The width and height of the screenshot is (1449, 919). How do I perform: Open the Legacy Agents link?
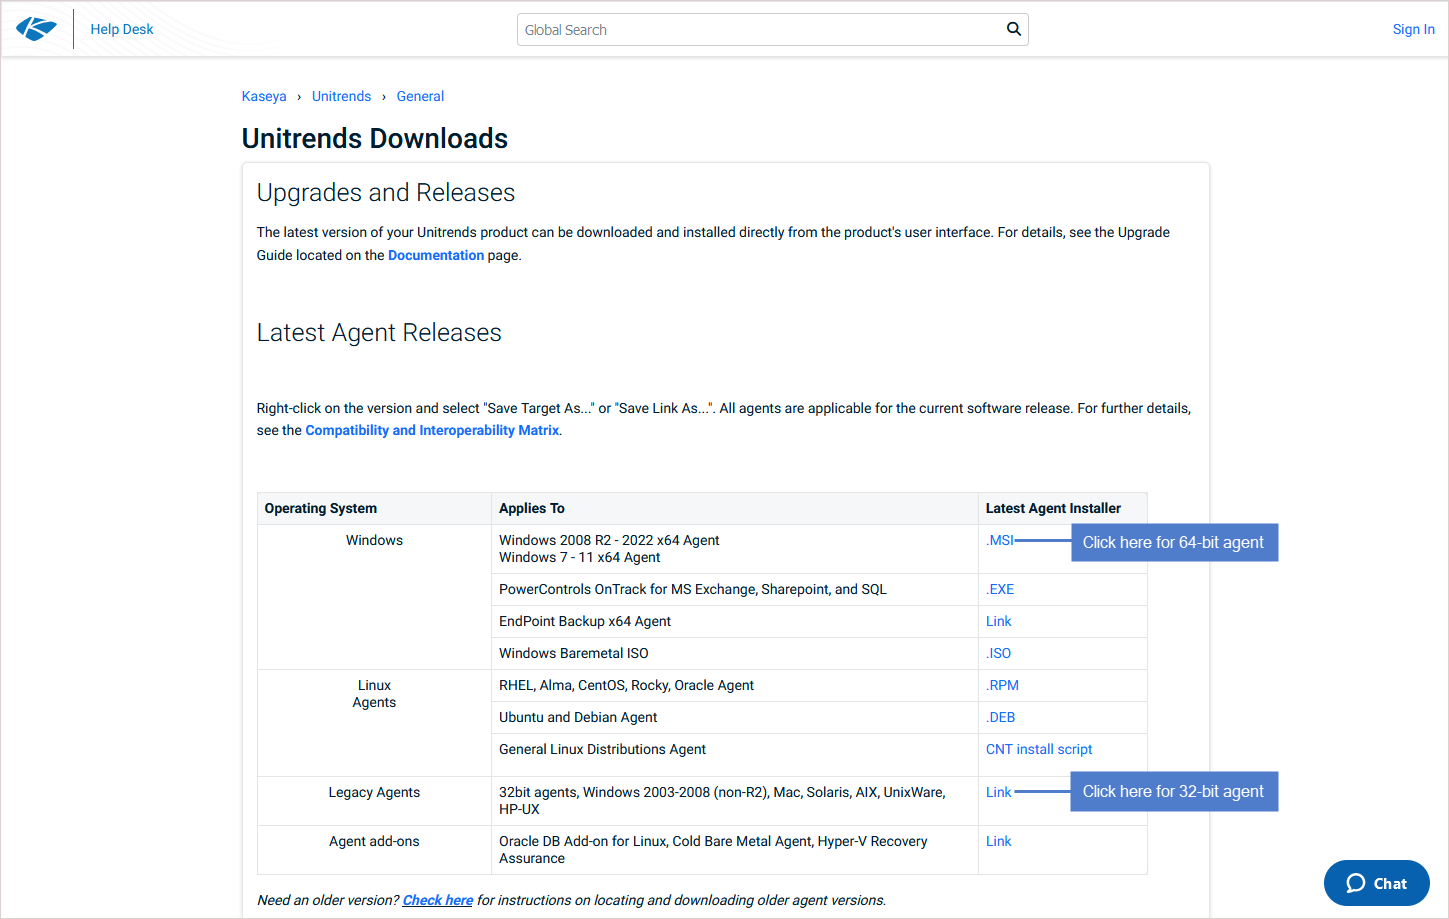(x=998, y=792)
